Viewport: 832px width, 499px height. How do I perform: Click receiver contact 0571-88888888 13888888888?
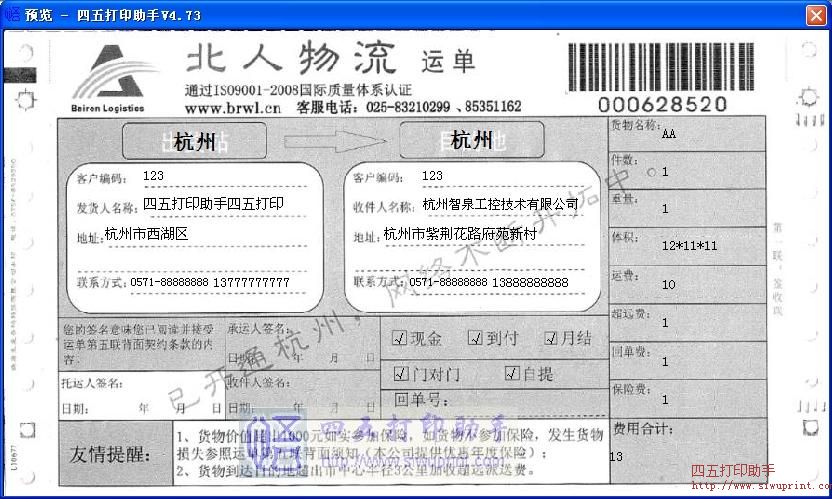point(489,282)
